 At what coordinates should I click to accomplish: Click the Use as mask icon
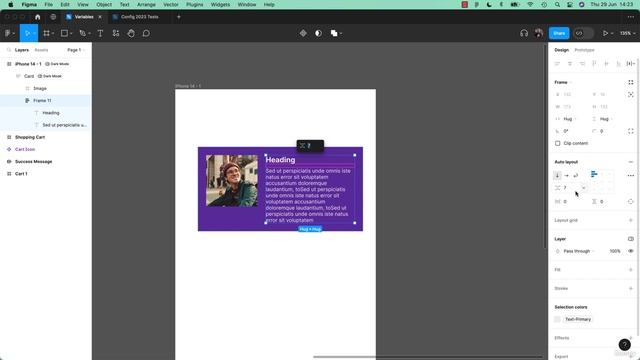coord(318,33)
